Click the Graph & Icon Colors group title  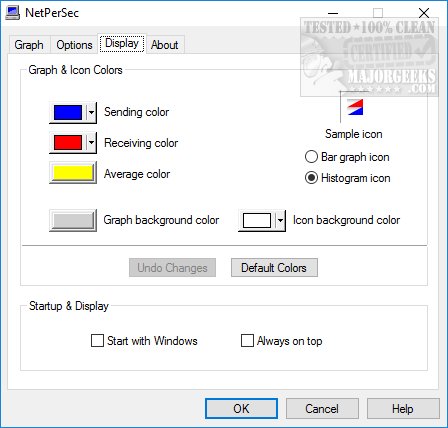75,70
